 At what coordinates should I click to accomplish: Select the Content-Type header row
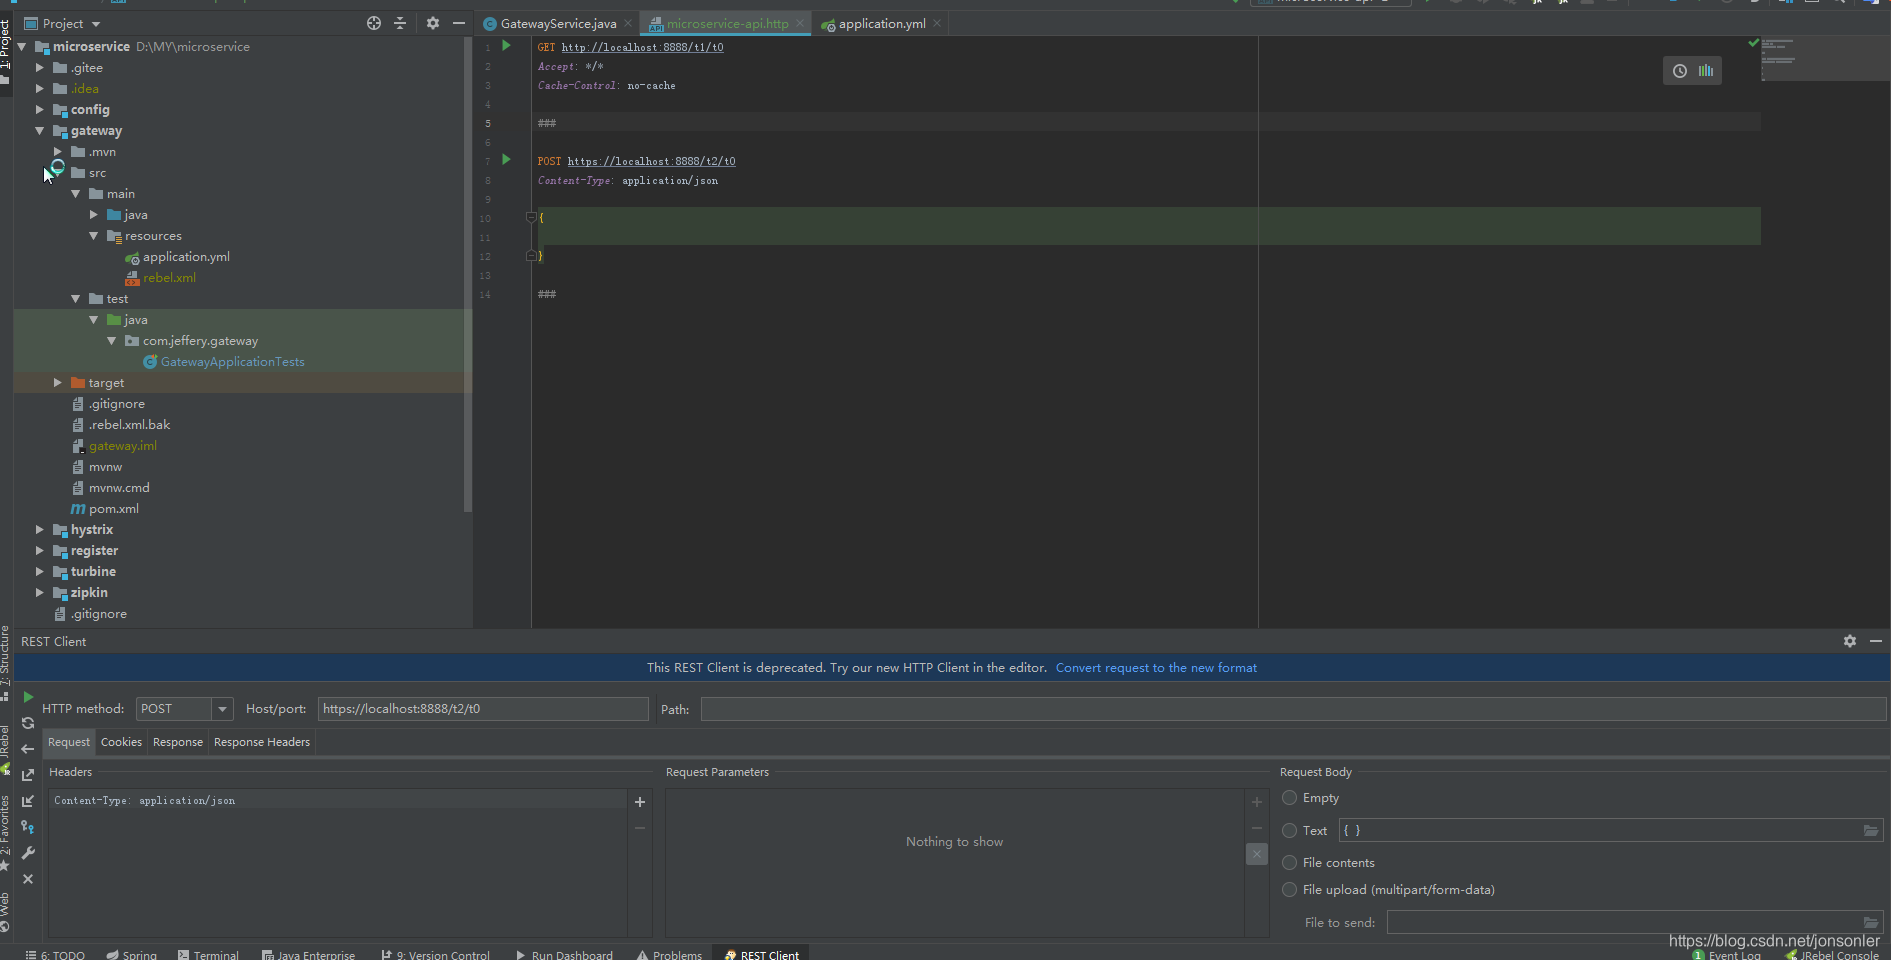click(x=338, y=801)
